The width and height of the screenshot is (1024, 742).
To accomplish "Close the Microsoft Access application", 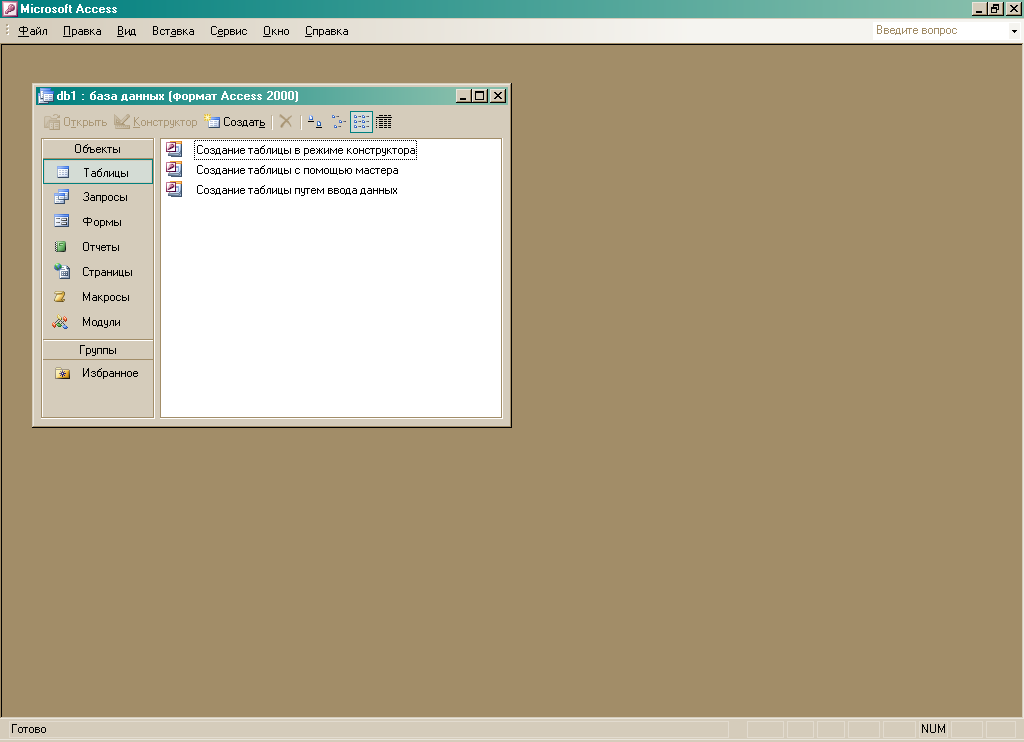I will coord(1013,9).
